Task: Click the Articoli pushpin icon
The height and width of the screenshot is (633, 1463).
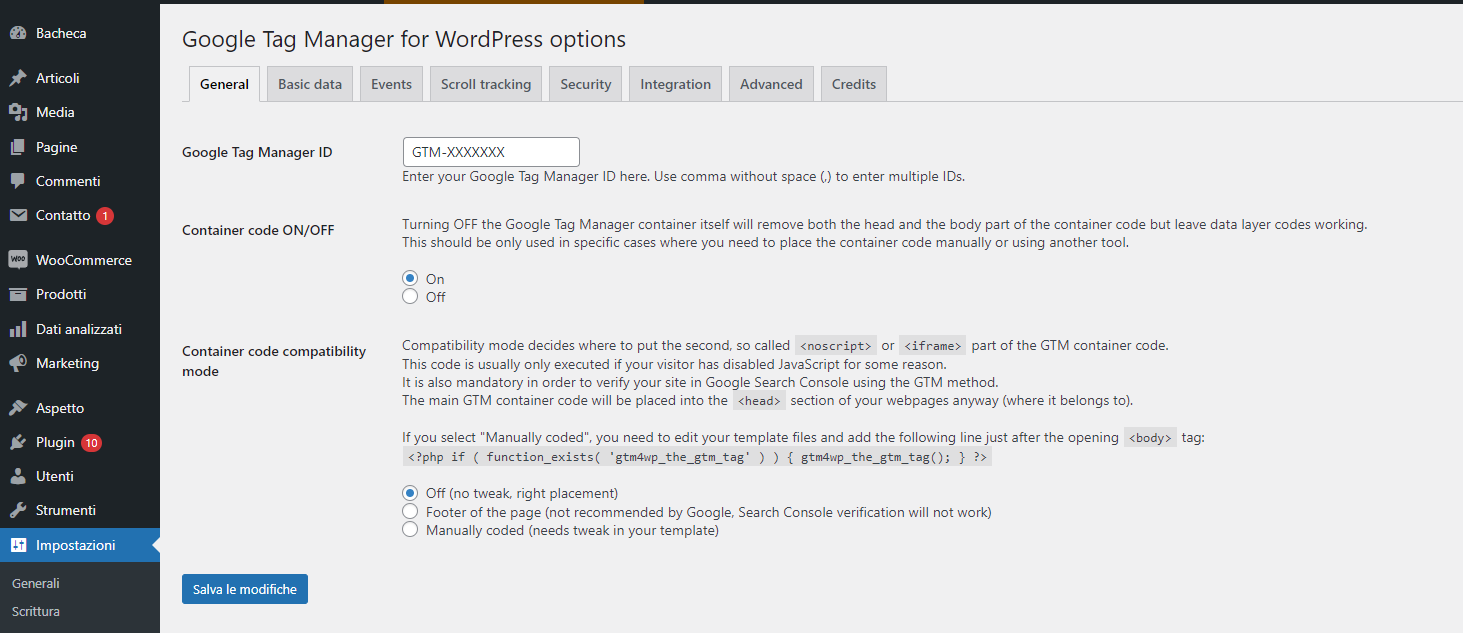Action: 18,78
